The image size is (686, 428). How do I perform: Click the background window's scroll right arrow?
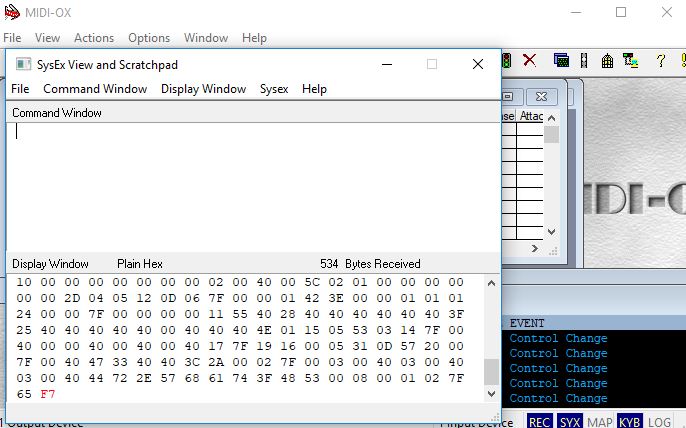pos(535,249)
